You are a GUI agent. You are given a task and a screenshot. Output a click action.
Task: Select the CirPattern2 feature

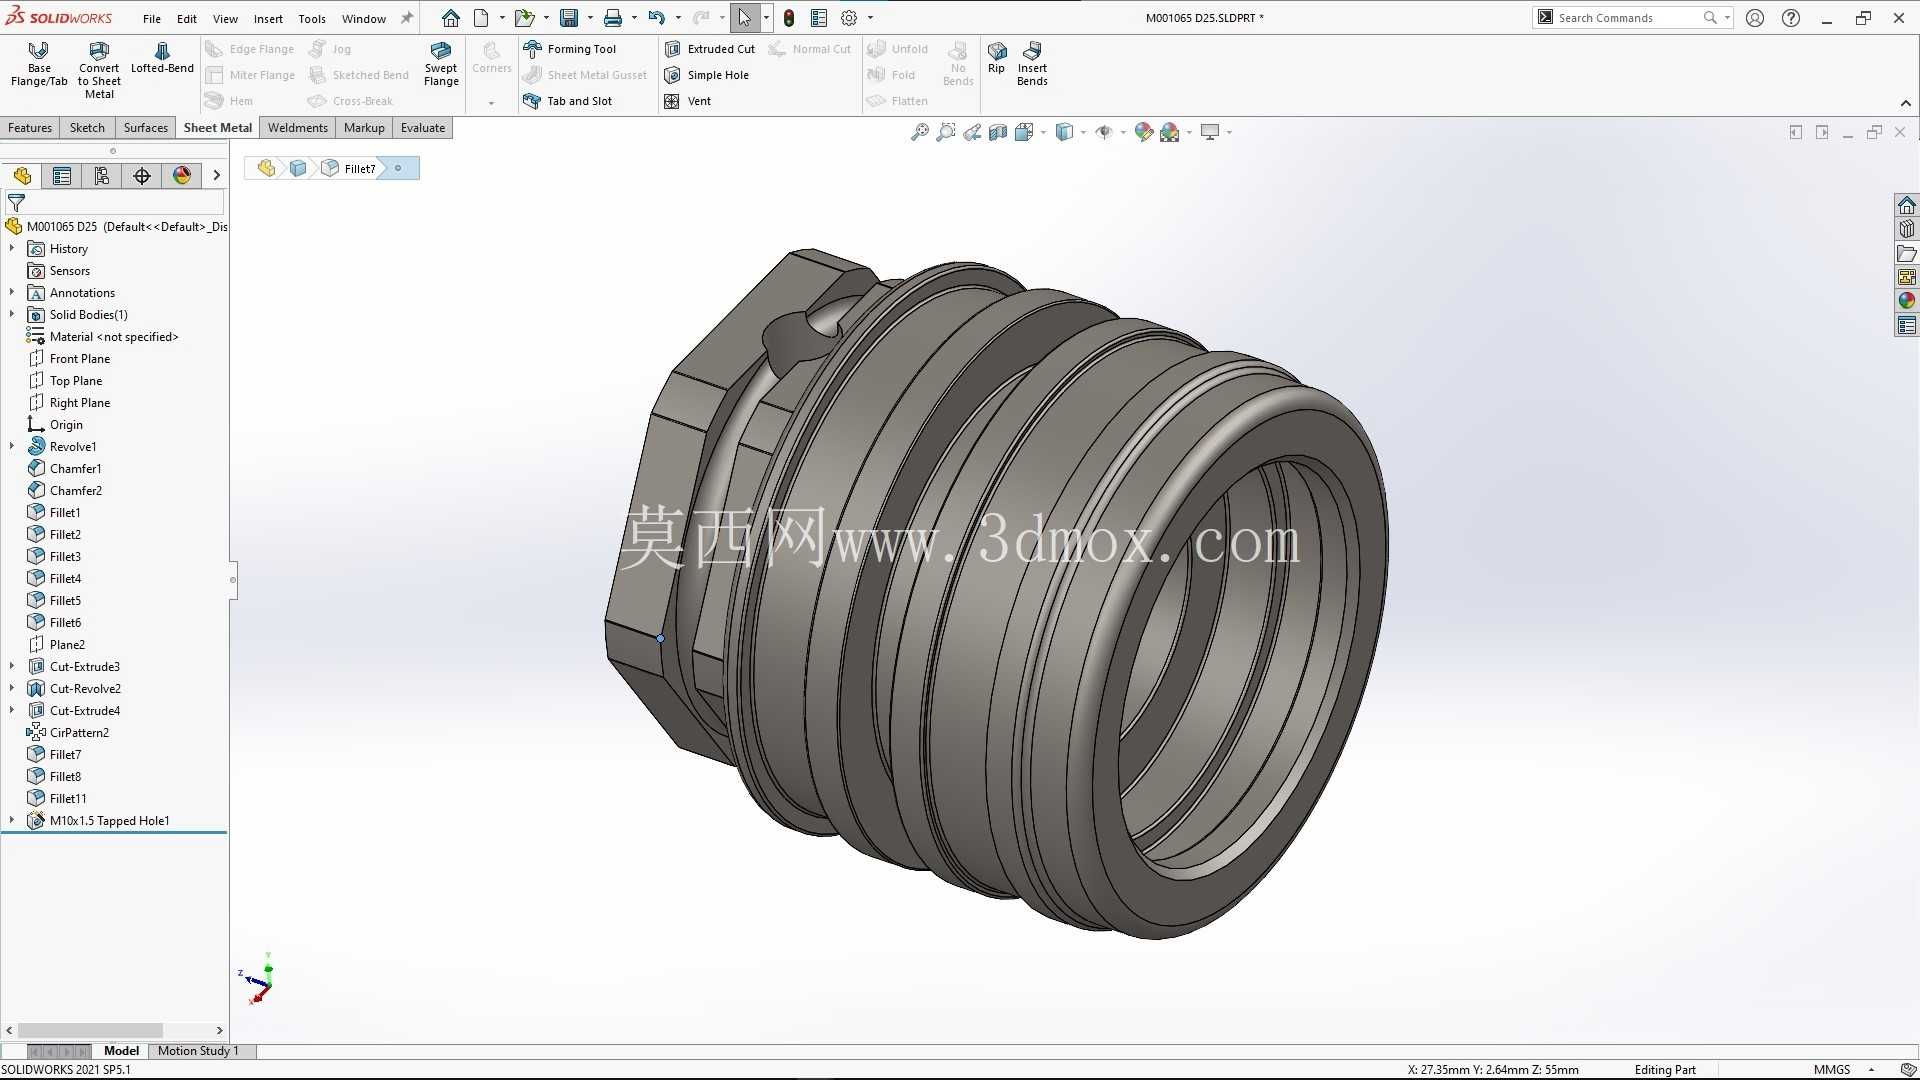pos(79,732)
